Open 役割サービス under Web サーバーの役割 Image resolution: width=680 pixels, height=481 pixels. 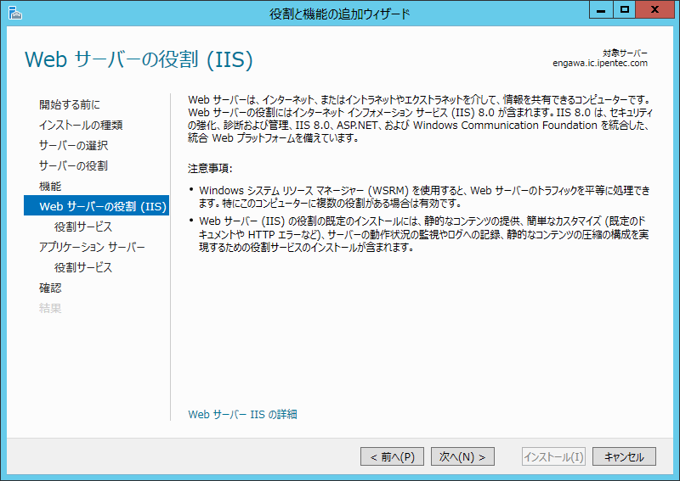[83, 226]
